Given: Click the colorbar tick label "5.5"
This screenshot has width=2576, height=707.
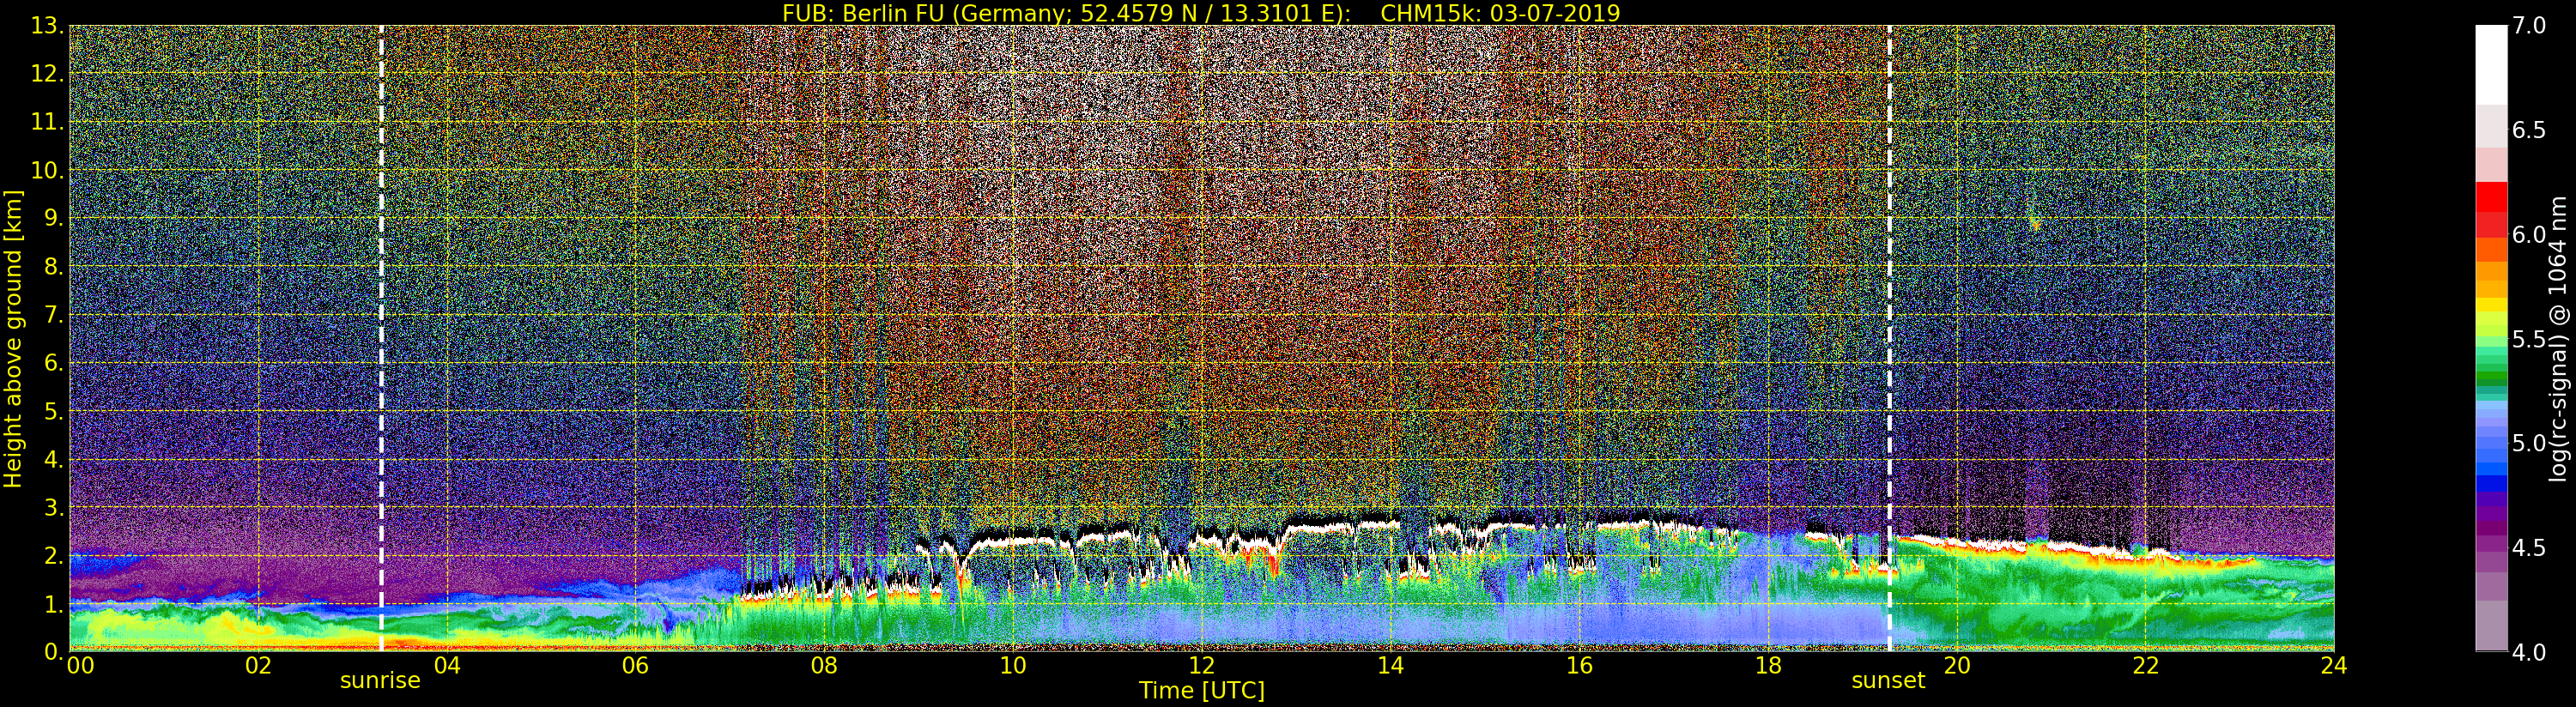Looking at the screenshot, I should click(x=2528, y=339).
